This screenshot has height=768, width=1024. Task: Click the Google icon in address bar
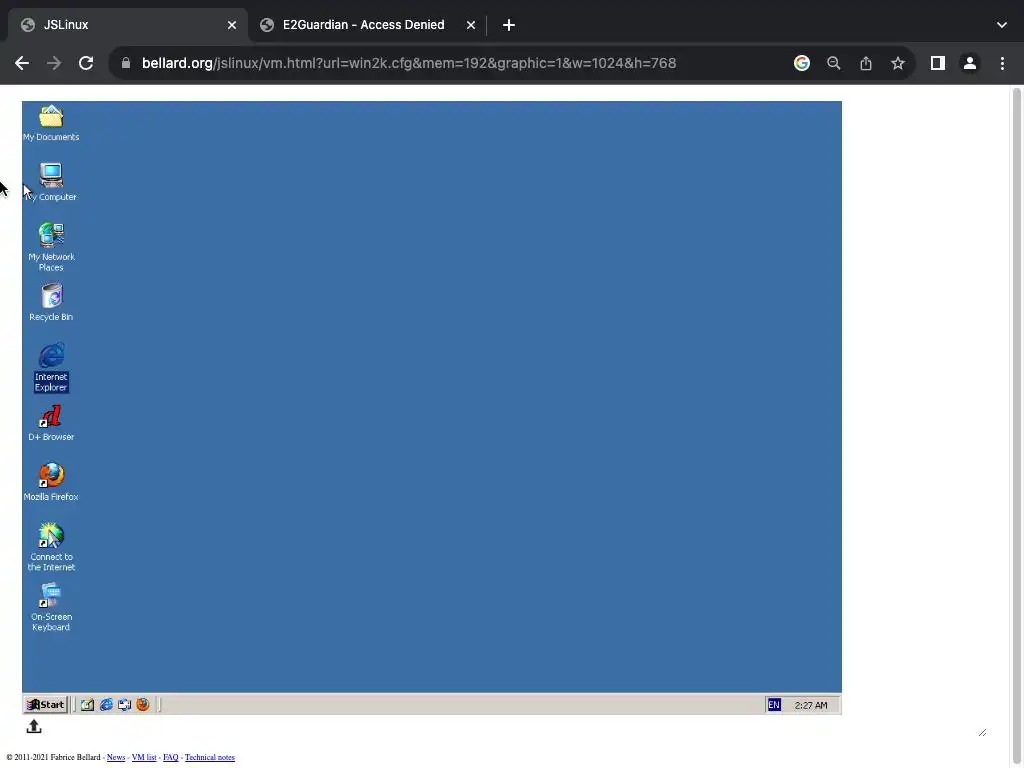(x=802, y=63)
